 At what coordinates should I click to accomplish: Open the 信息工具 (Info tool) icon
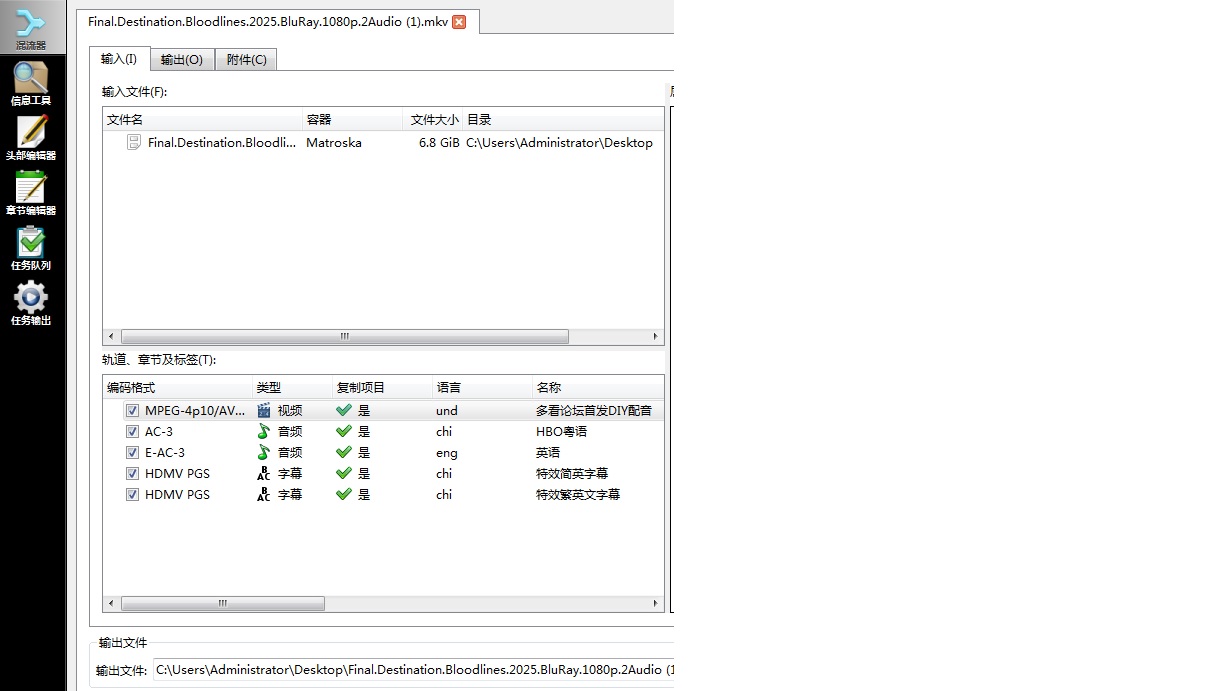[31, 82]
